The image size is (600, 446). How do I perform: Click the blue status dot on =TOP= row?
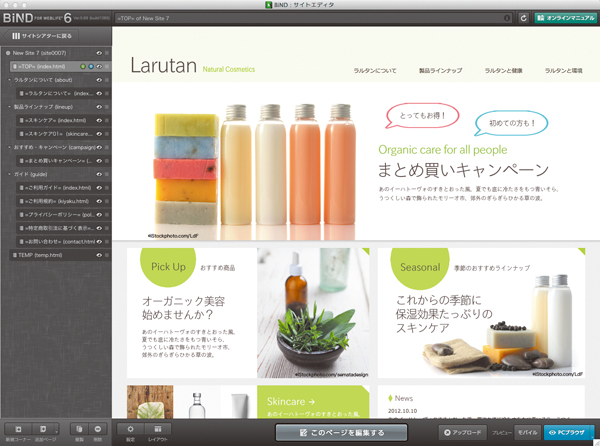point(91,67)
